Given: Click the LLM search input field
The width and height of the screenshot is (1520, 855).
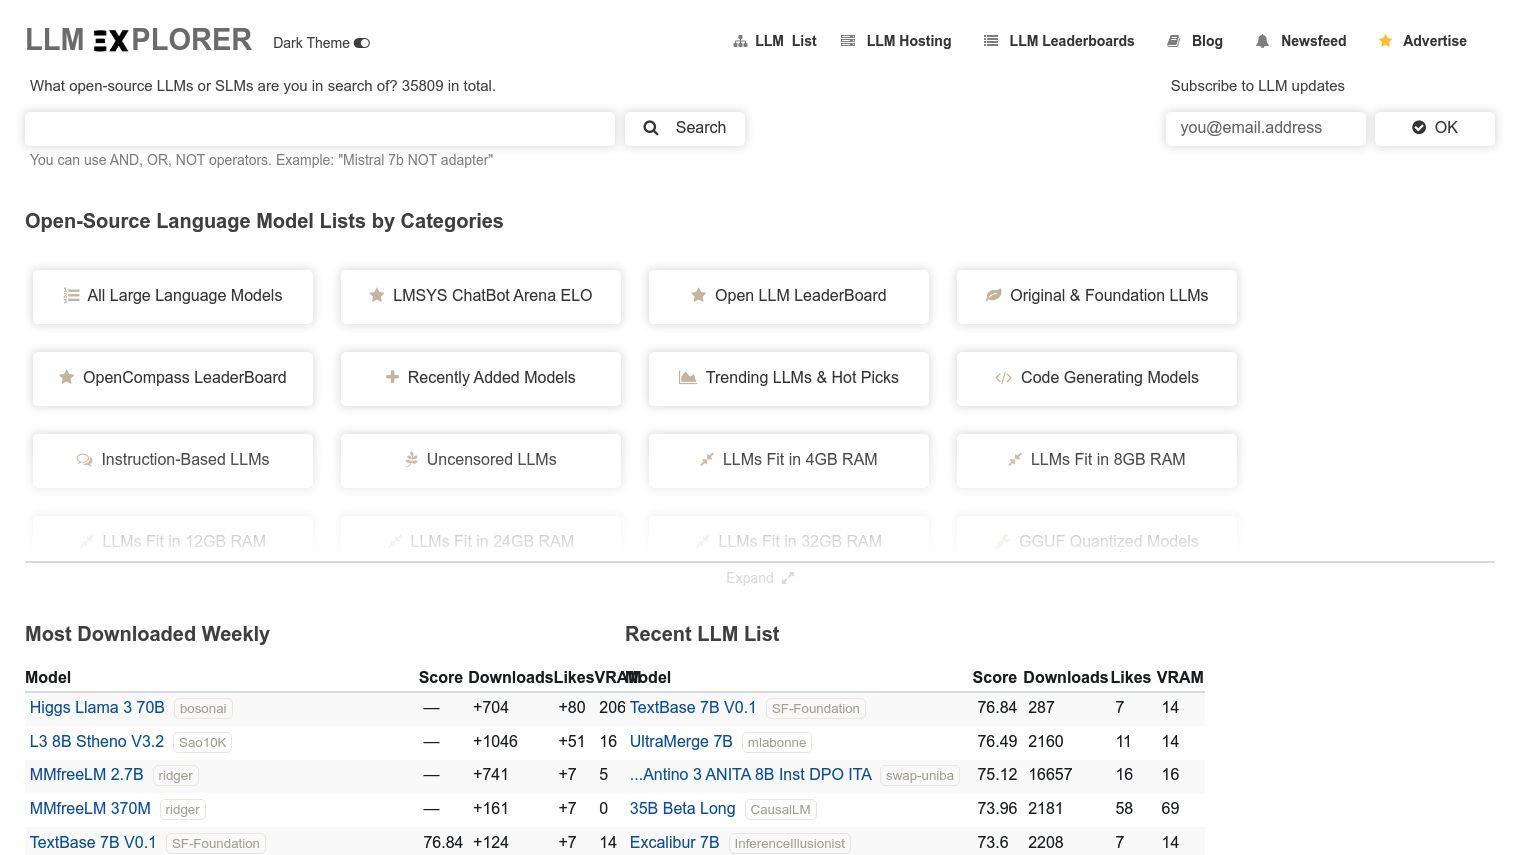Looking at the screenshot, I should pyautogui.click(x=320, y=128).
